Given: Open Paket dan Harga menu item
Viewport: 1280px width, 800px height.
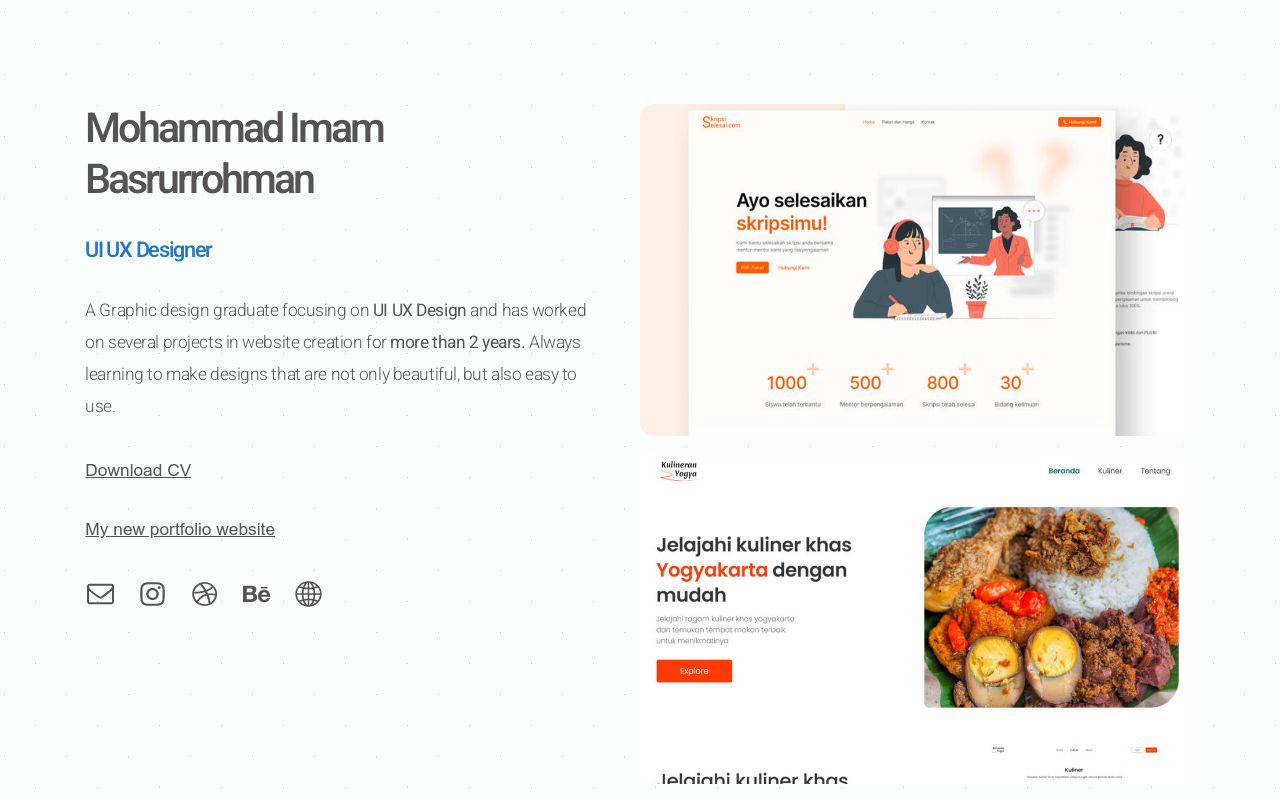Looking at the screenshot, I should tap(897, 122).
